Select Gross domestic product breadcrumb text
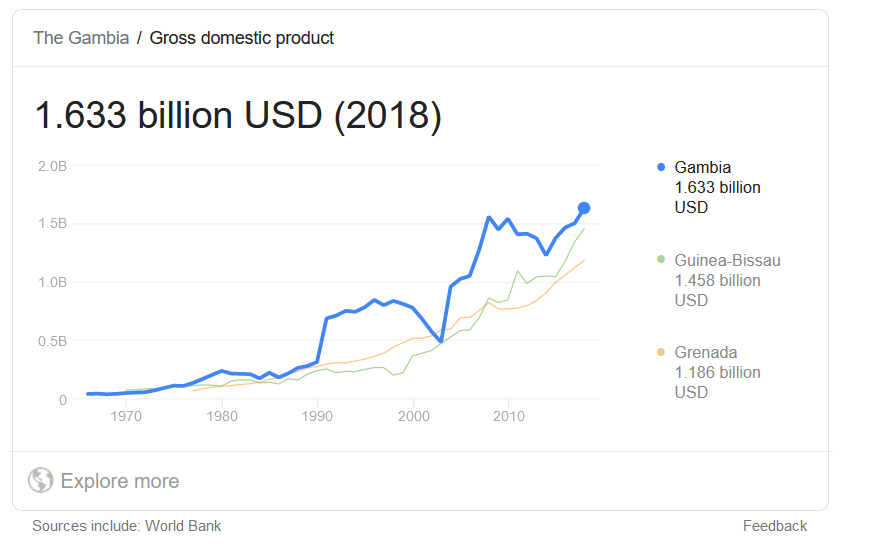The width and height of the screenshot is (872, 554). click(241, 38)
